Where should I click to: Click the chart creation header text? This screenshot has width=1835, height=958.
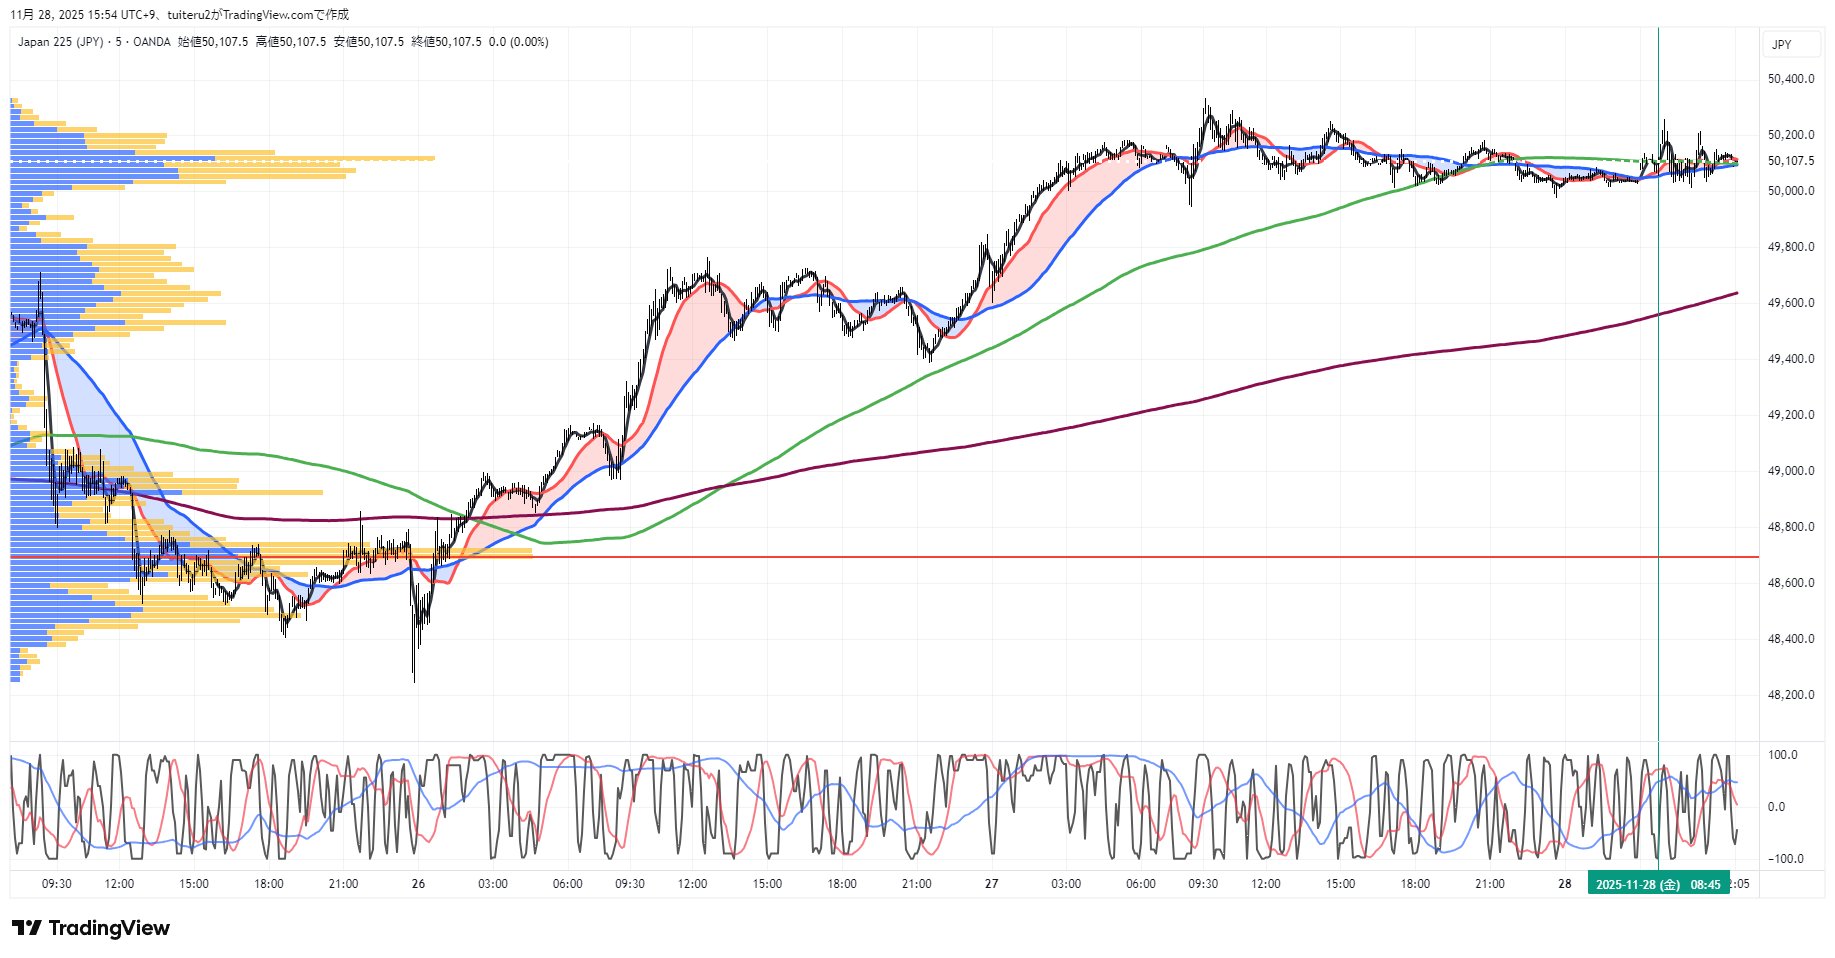coord(180,15)
